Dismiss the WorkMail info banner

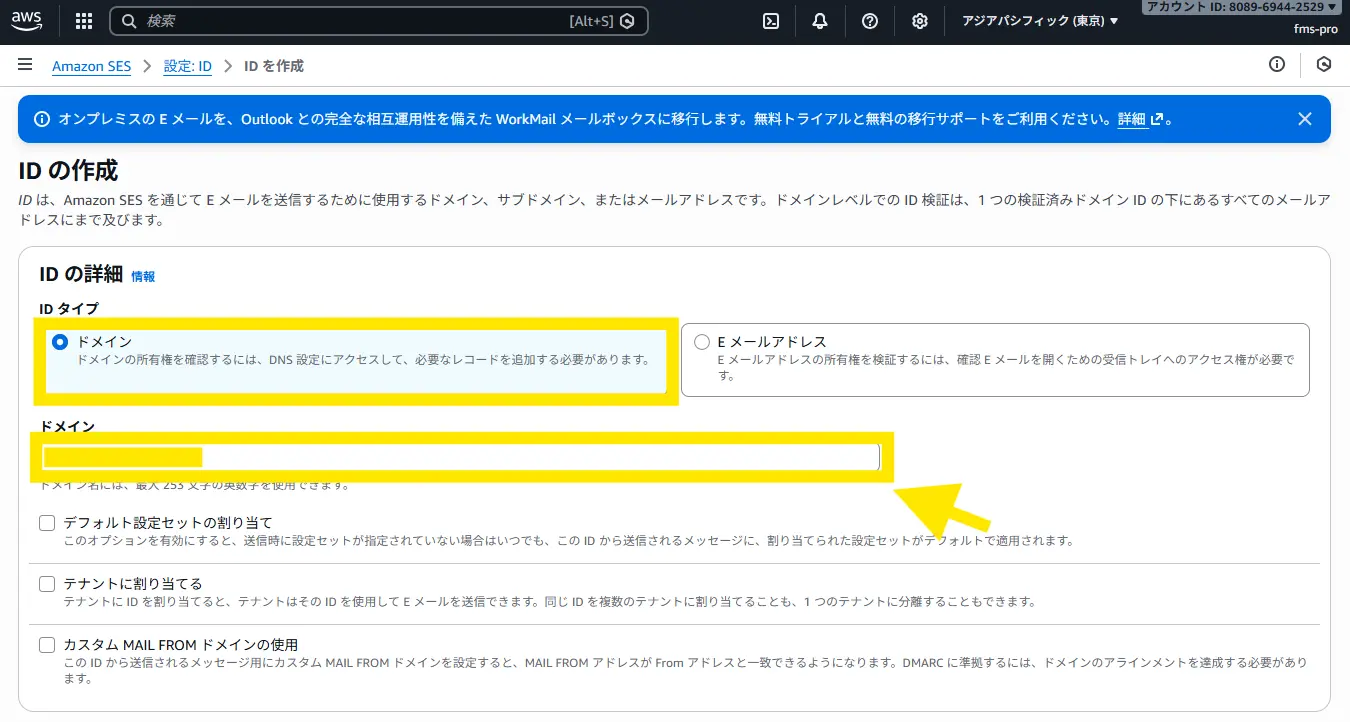coord(1304,119)
